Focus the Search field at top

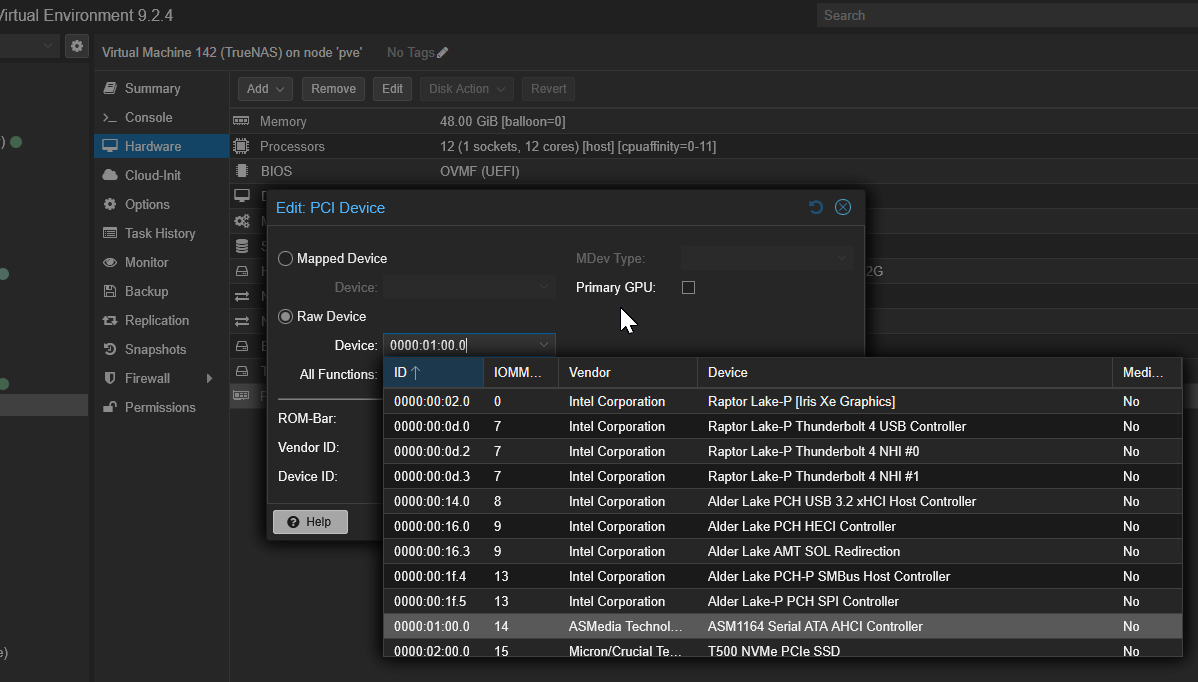tap(1007, 15)
